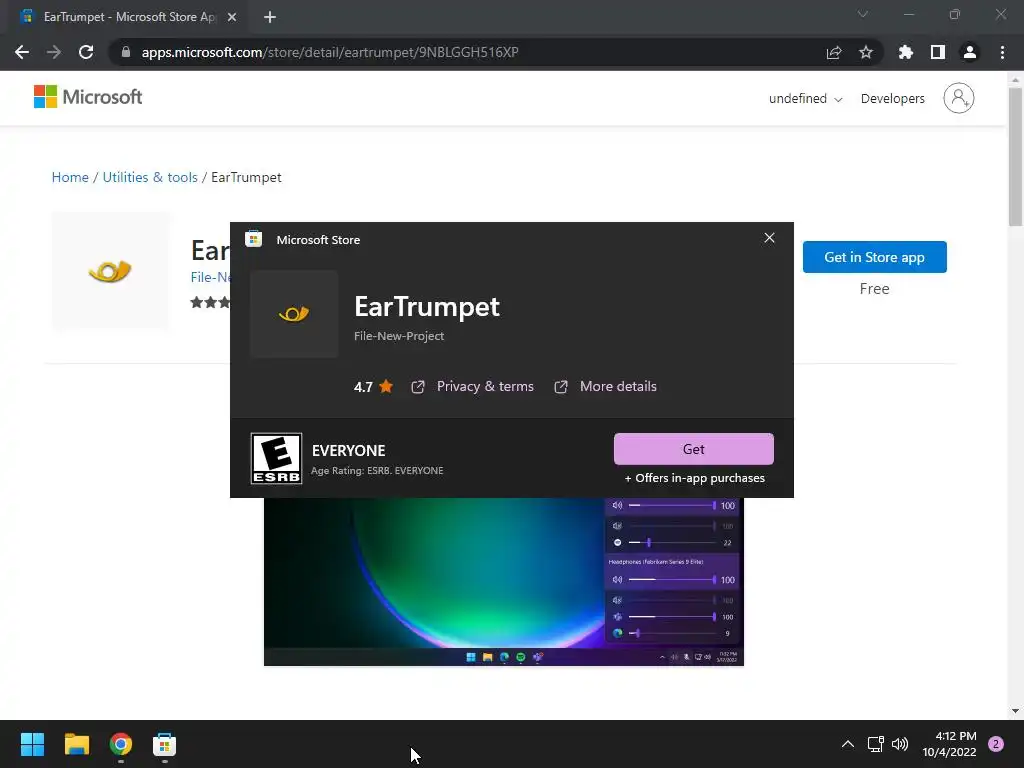Click the File-New-Project publisher text in popup
Screen dimensions: 1024x768
pyautogui.click(x=399, y=336)
